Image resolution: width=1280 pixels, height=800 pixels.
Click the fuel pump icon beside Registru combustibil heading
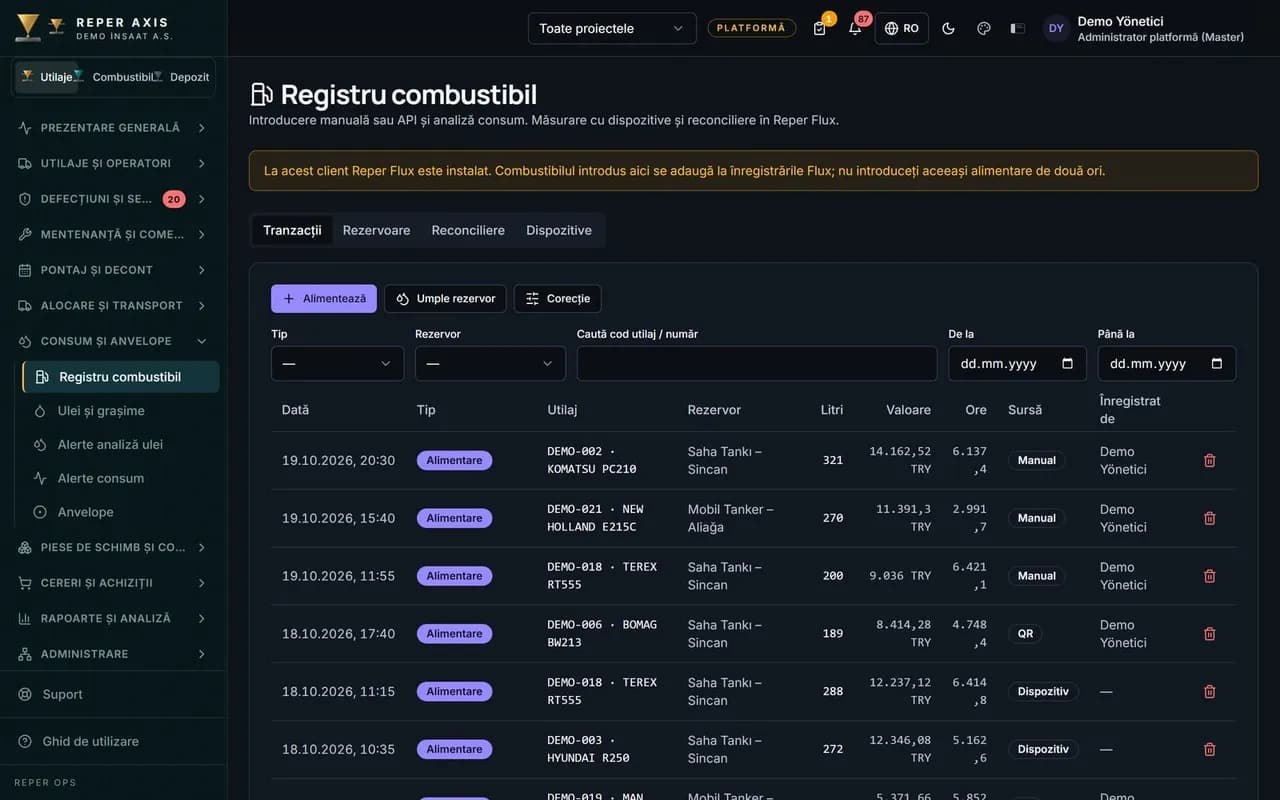(x=261, y=94)
